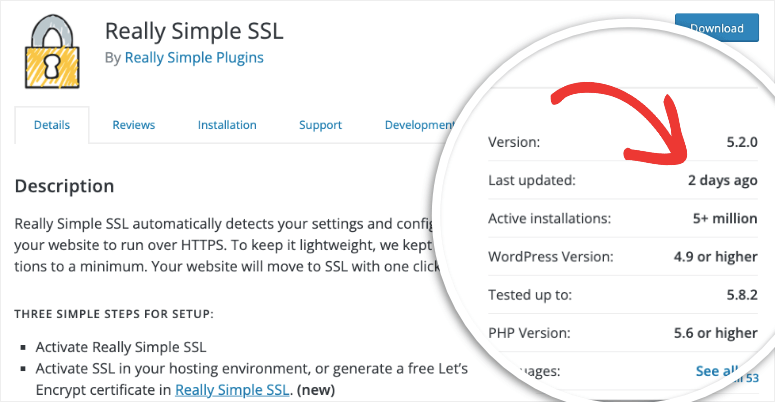The width and height of the screenshot is (775, 402).
Task: Click the WordPress Version value 4.9 or higher
Action: click(x=715, y=257)
